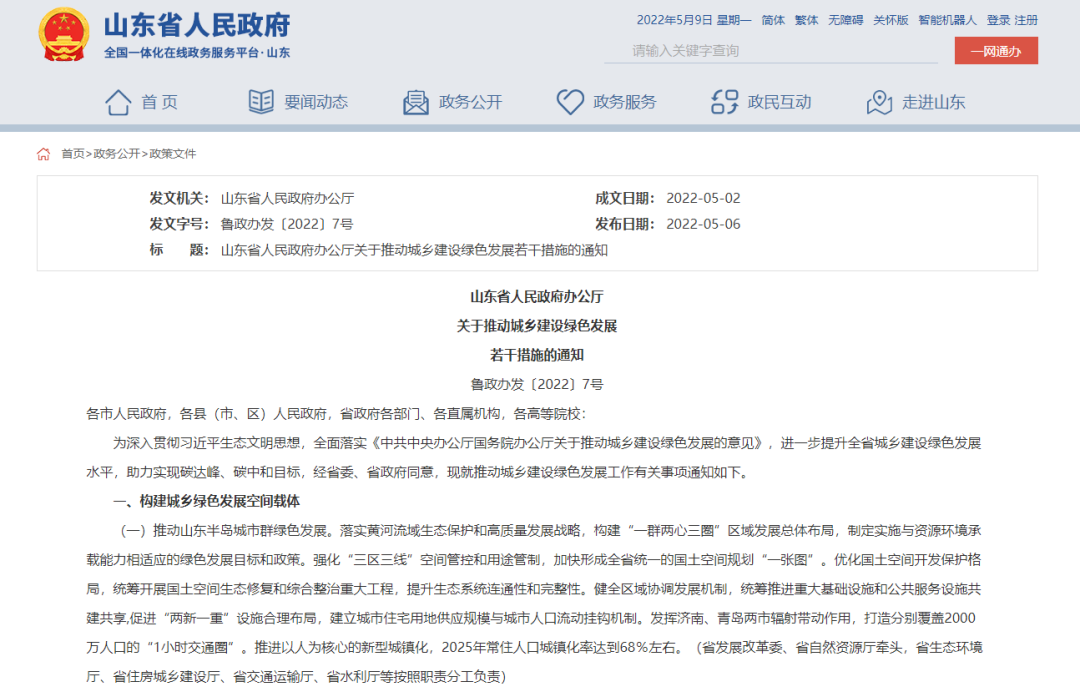
Task: Click the addressee line starting 各市人民政府
Action: (x=336, y=414)
